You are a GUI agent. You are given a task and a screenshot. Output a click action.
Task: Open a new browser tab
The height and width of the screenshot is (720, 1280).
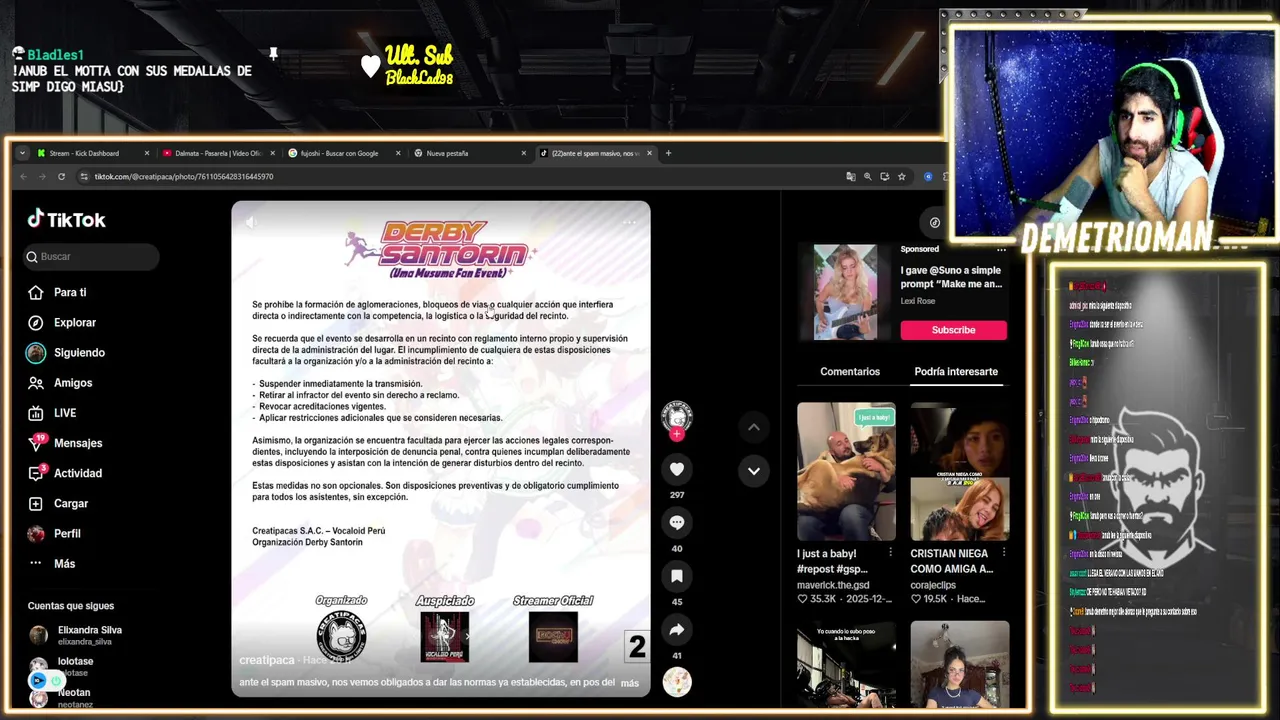tap(668, 153)
